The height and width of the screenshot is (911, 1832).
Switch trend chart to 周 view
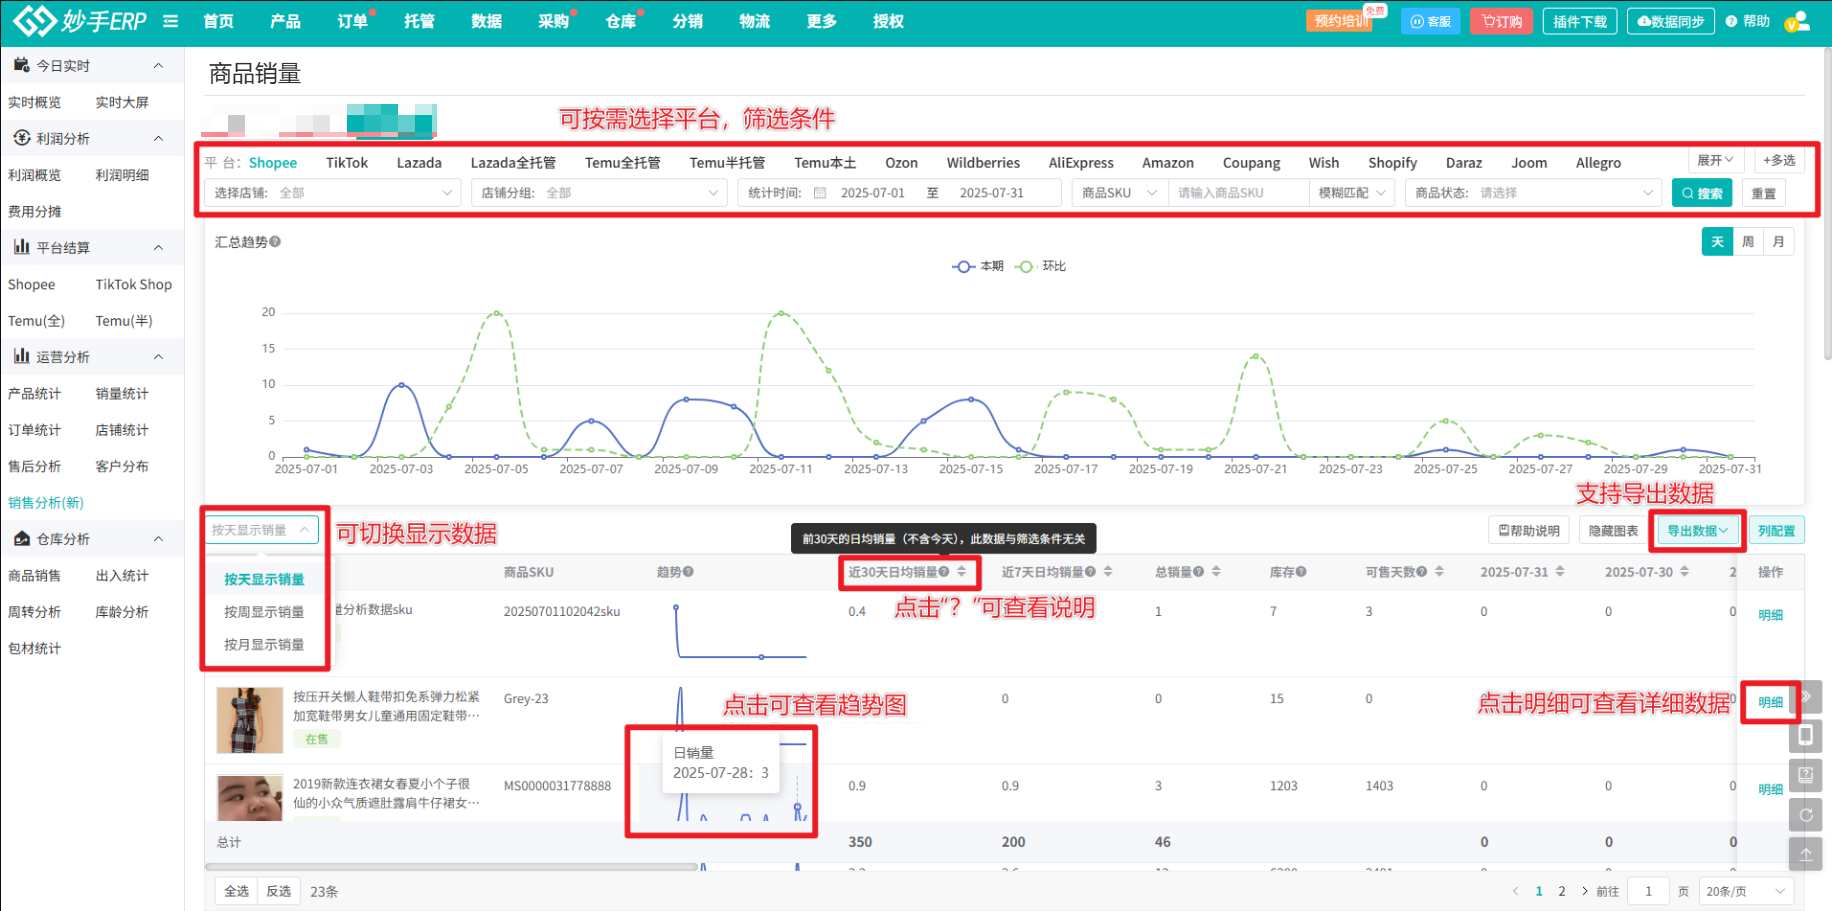pyautogui.click(x=1747, y=242)
